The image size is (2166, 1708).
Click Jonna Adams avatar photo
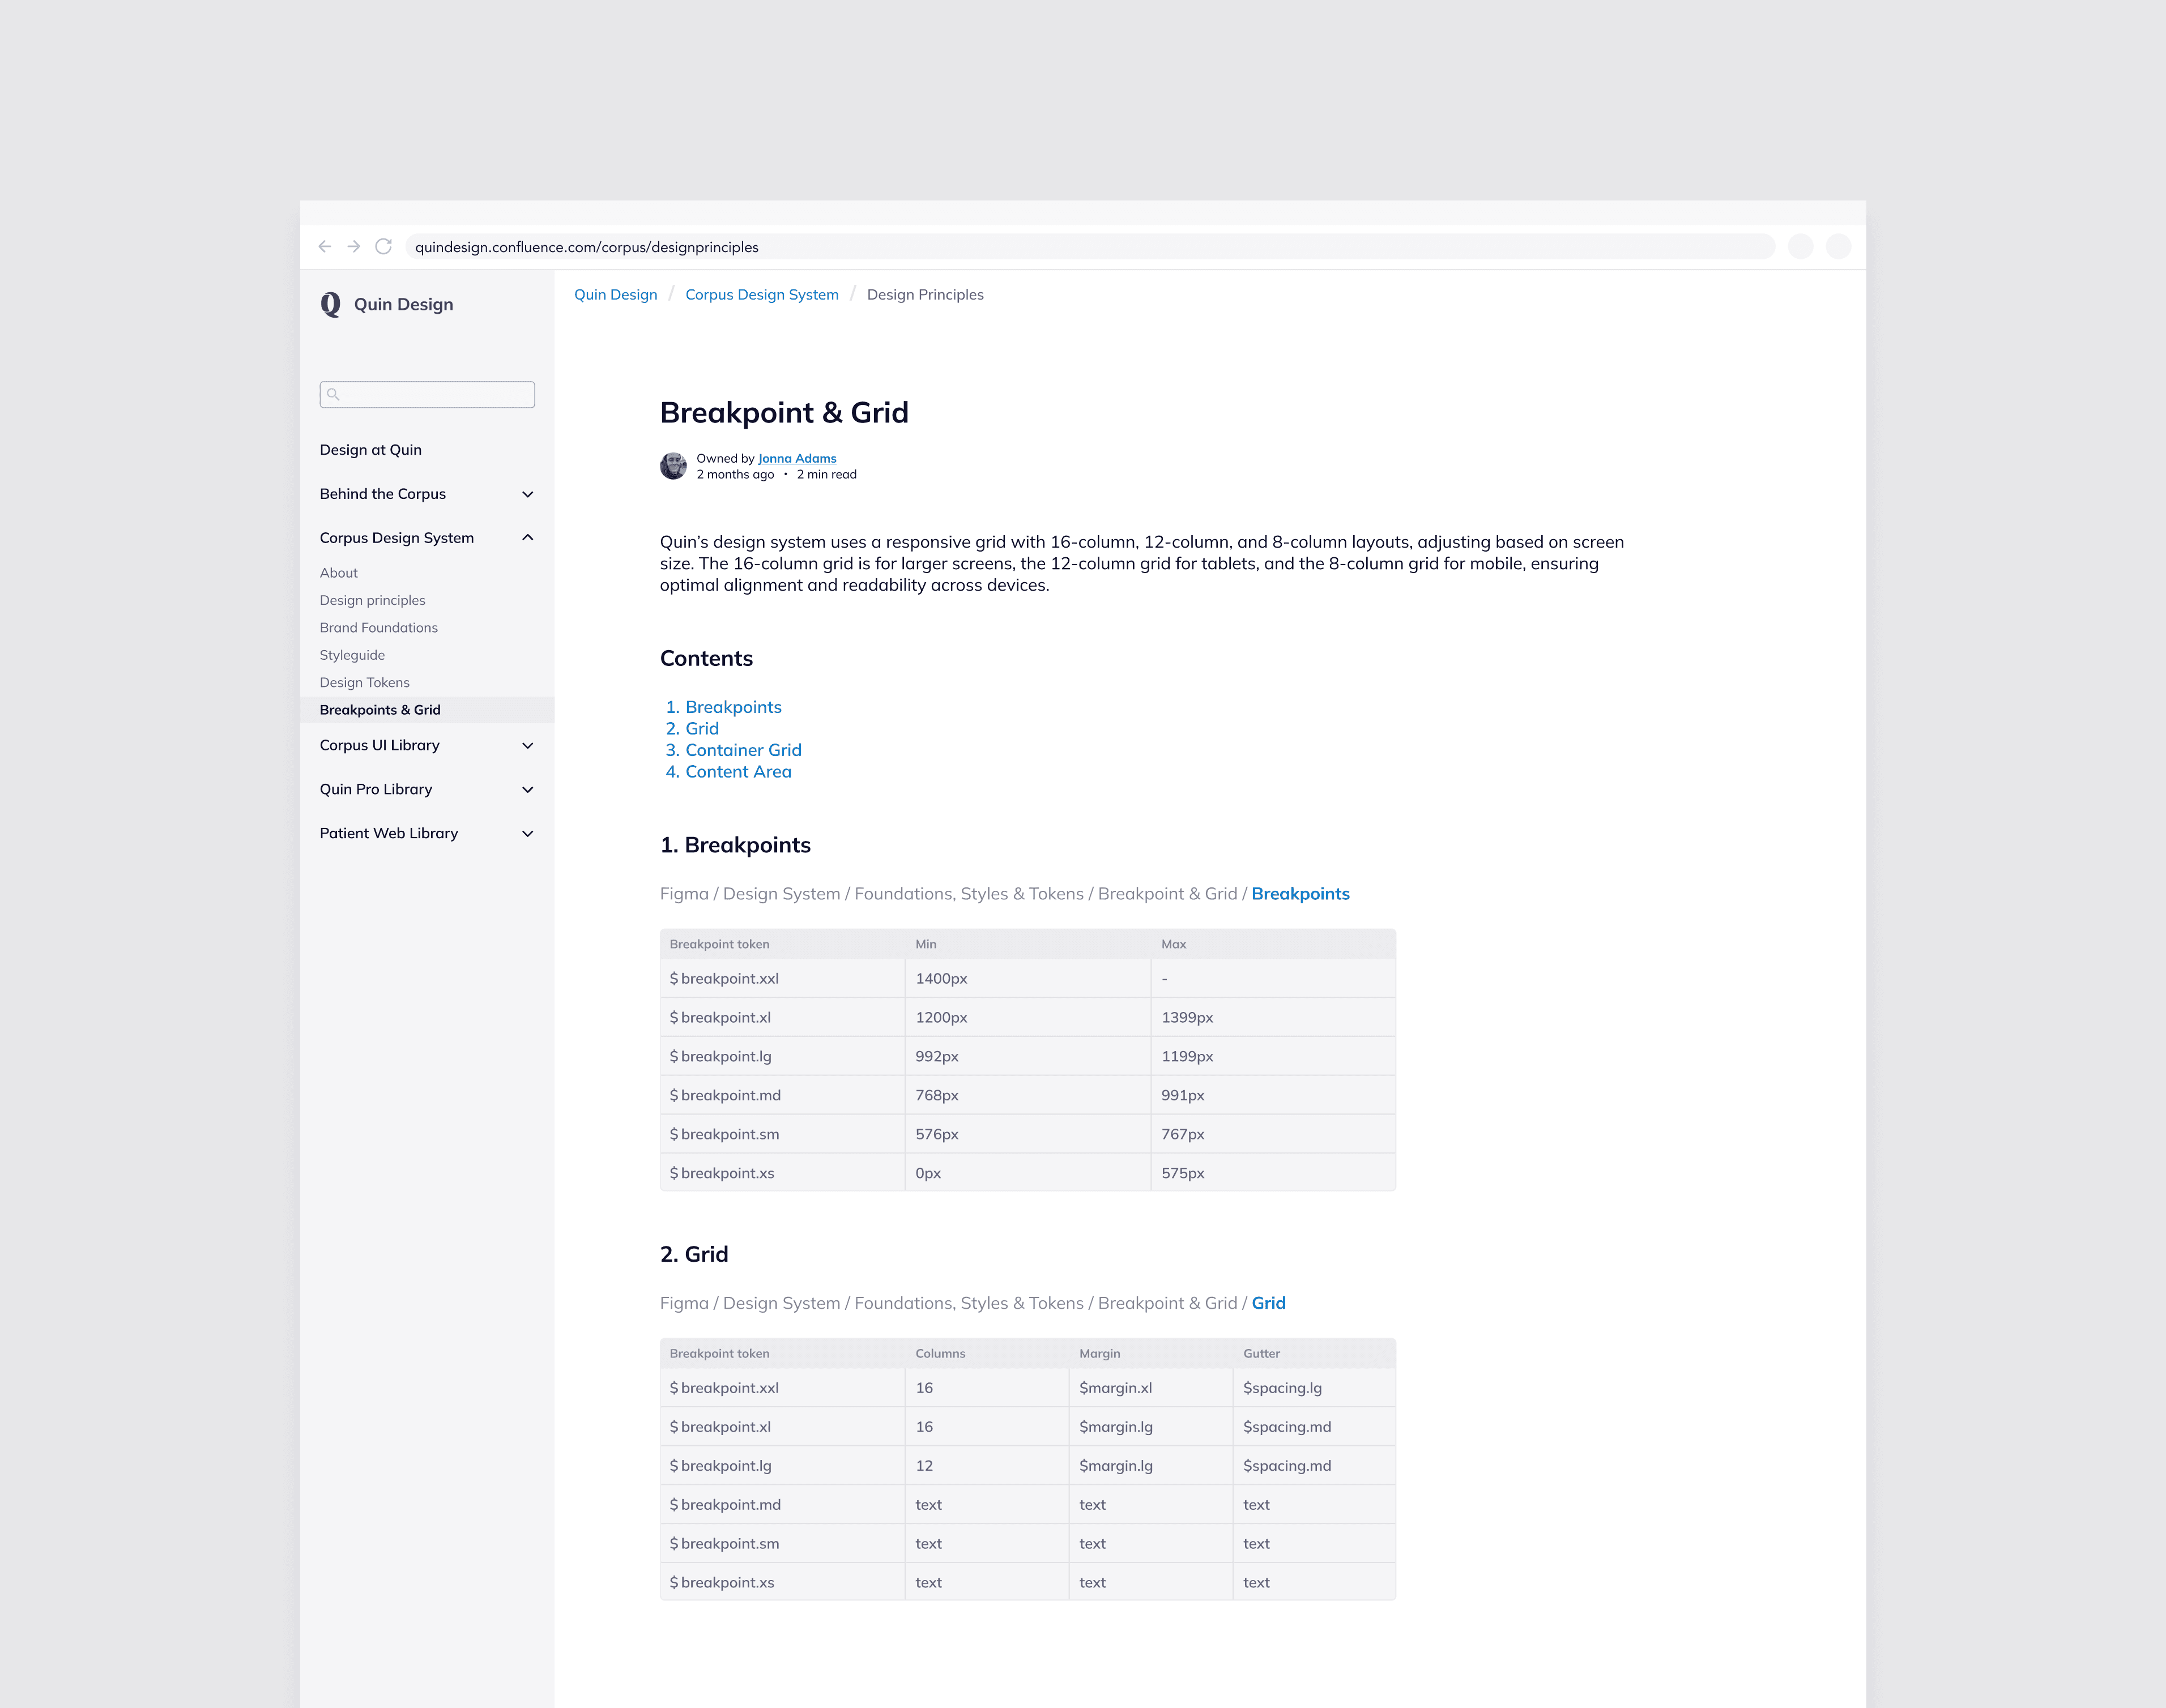pos(673,466)
